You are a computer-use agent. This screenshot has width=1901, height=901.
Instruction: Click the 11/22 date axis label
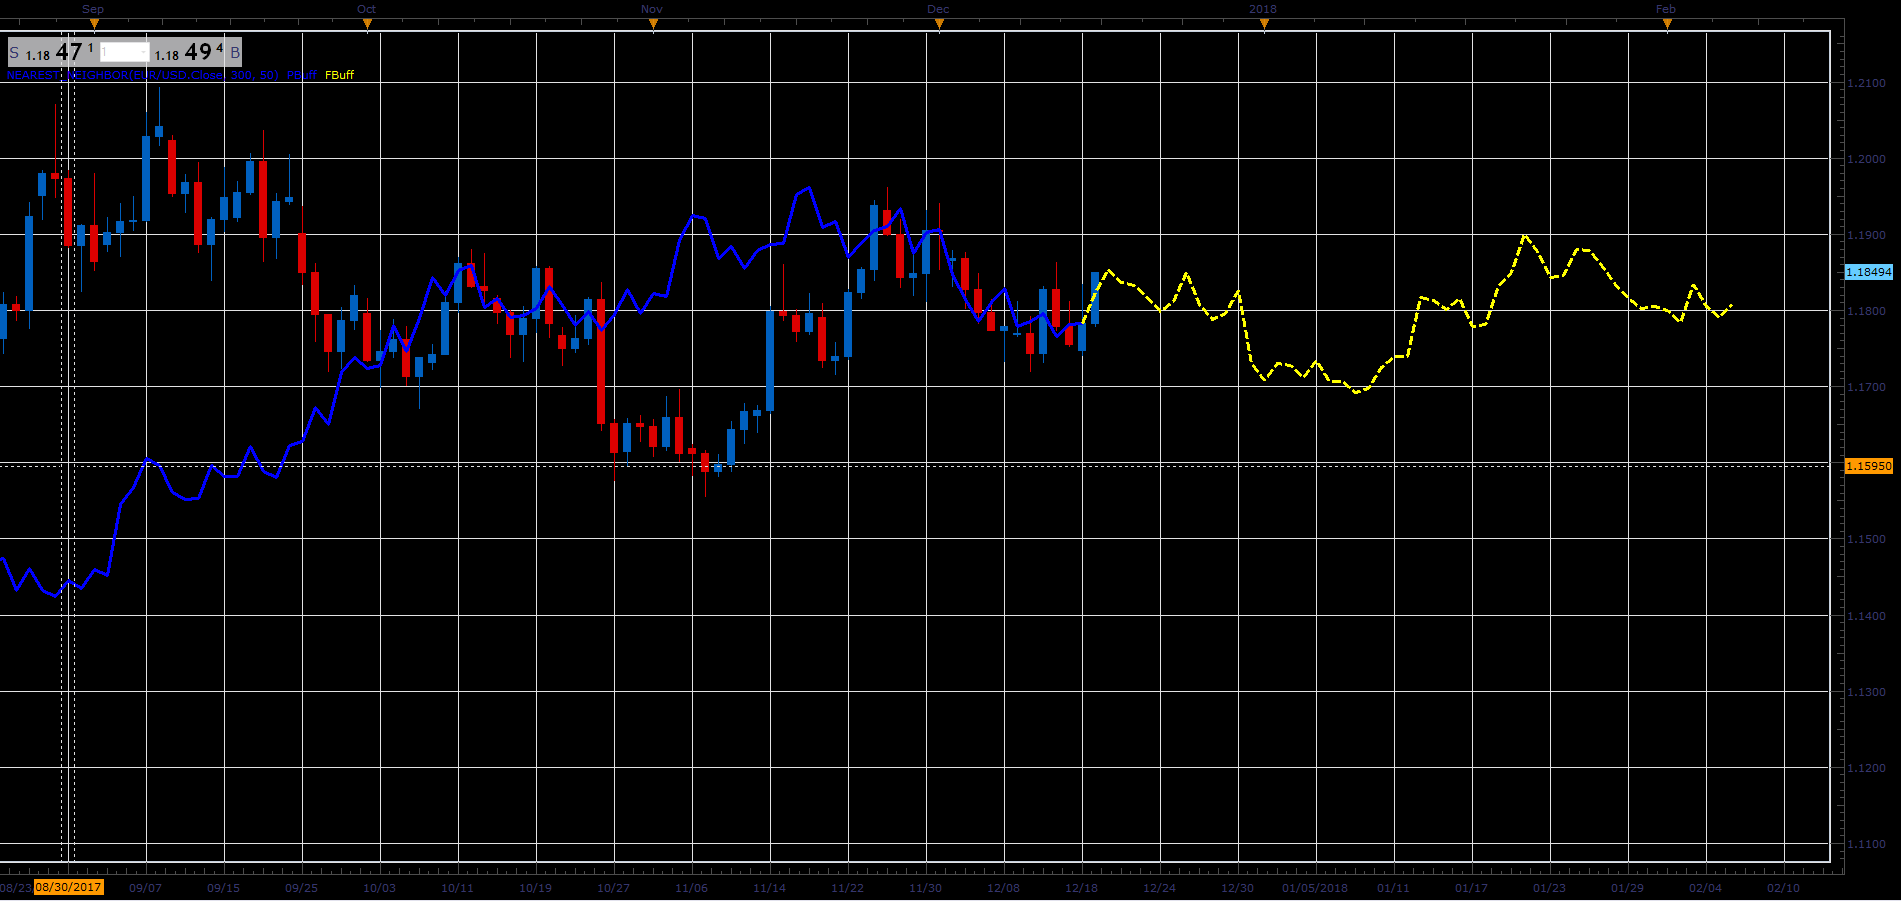pyautogui.click(x=848, y=888)
